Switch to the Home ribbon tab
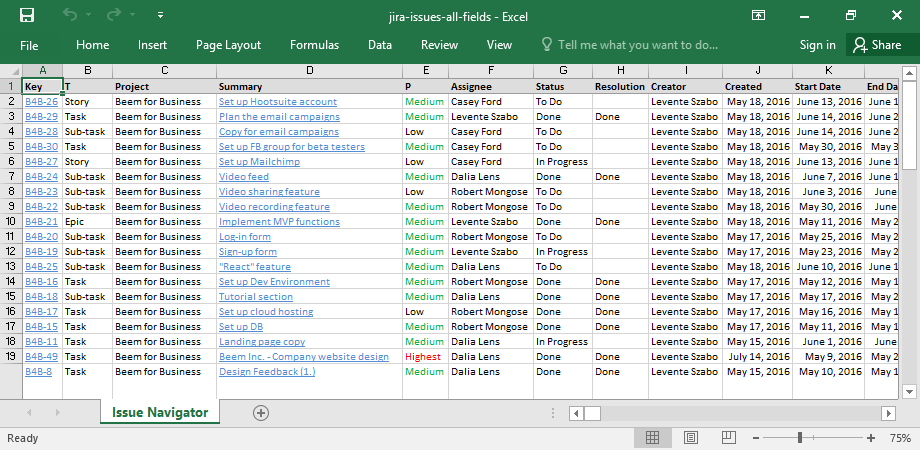Image resolution: width=920 pixels, height=450 pixels. pos(93,45)
